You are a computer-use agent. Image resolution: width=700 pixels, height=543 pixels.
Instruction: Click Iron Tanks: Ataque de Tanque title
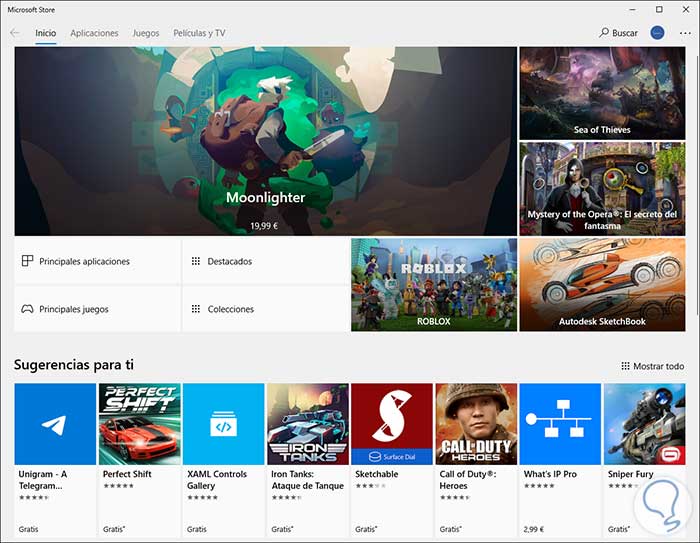tap(308, 480)
